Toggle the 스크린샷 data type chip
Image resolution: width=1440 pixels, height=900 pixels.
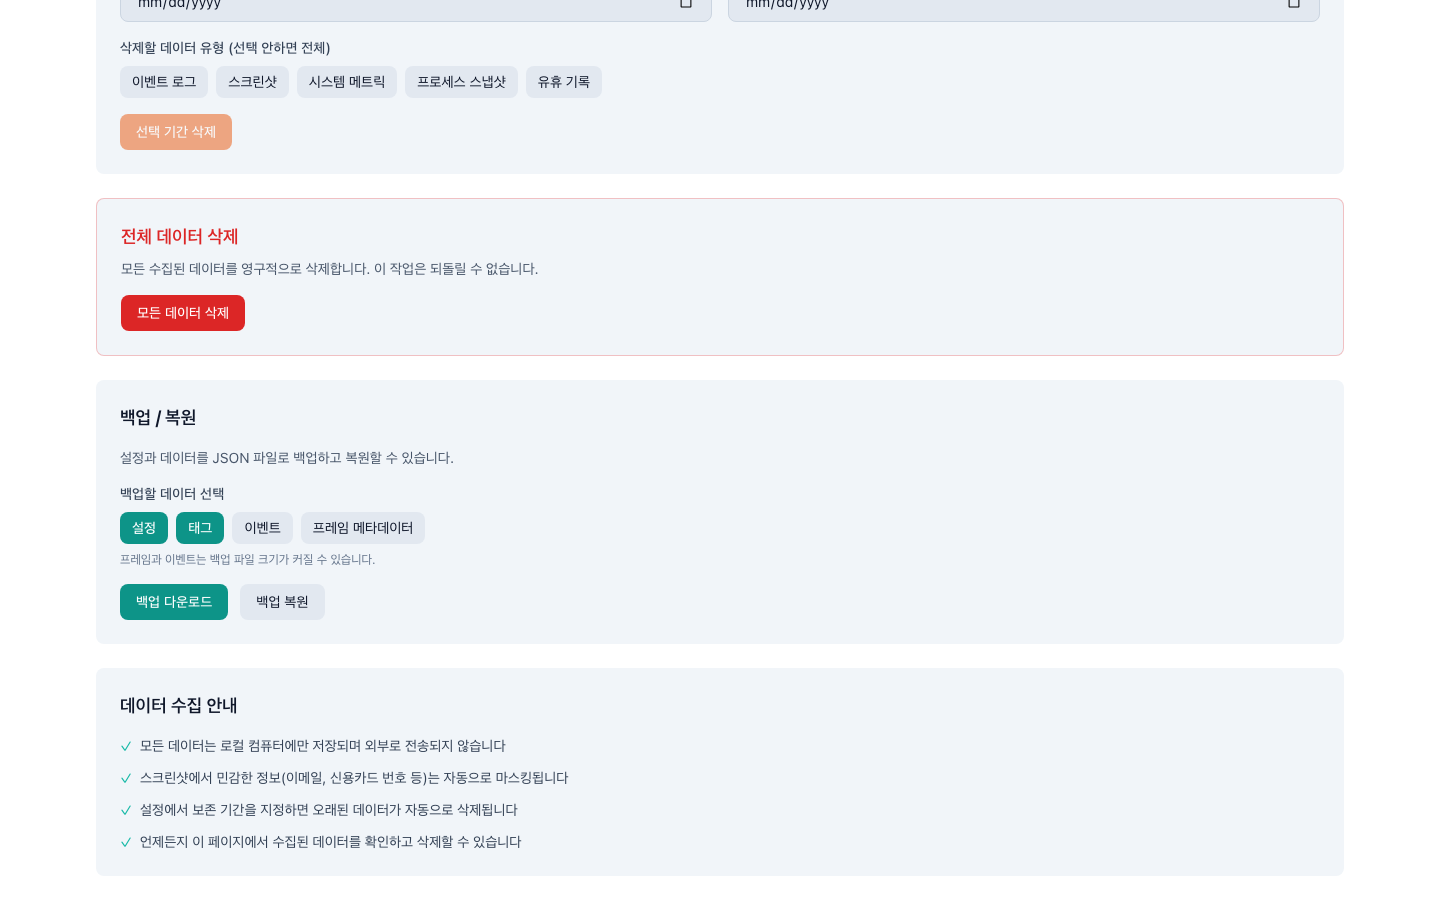click(x=252, y=82)
